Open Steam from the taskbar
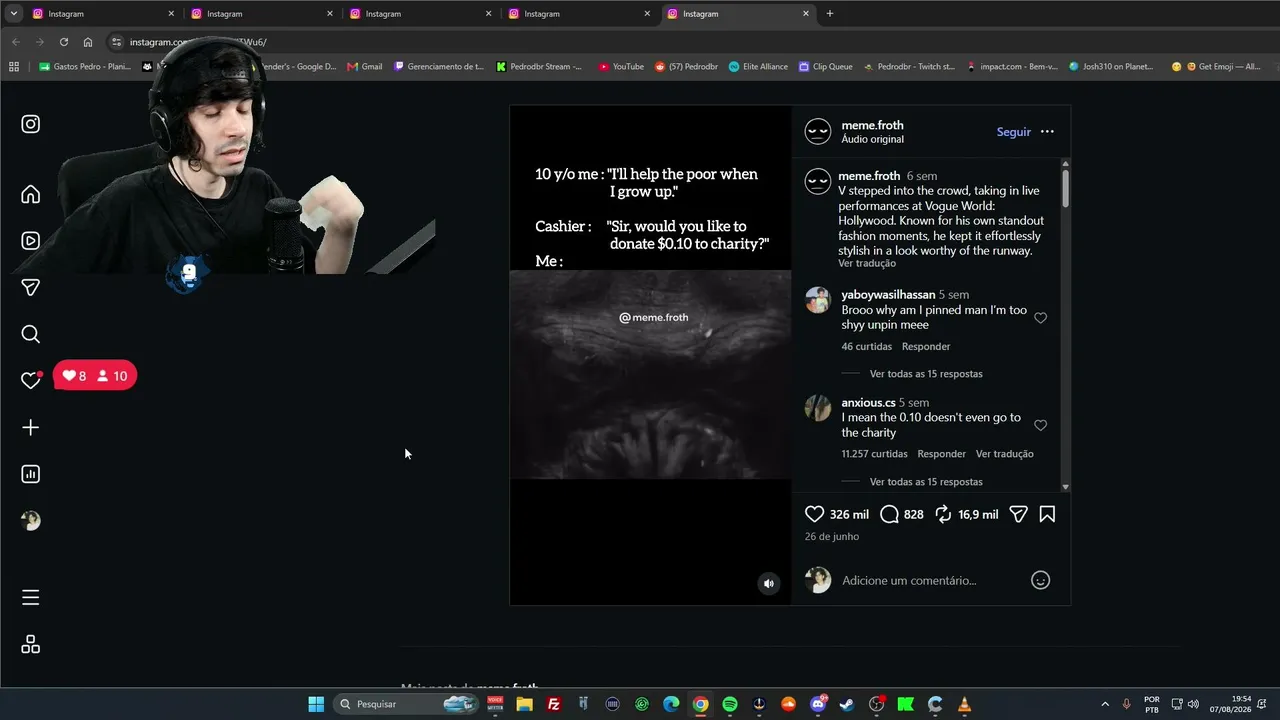The width and height of the screenshot is (1280, 720). click(x=847, y=704)
